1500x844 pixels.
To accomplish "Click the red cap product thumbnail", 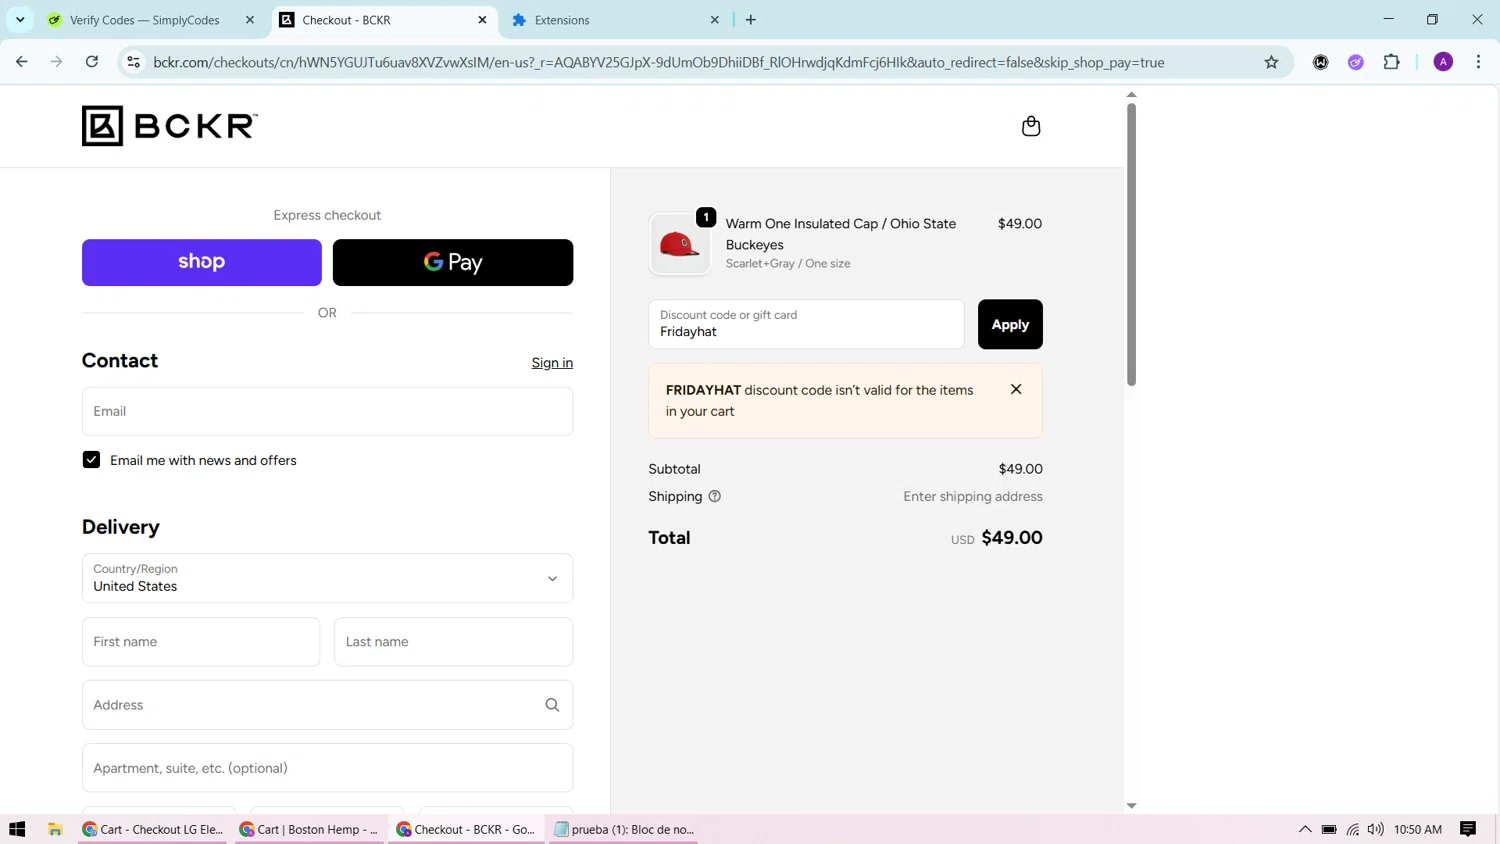I will click(680, 244).
